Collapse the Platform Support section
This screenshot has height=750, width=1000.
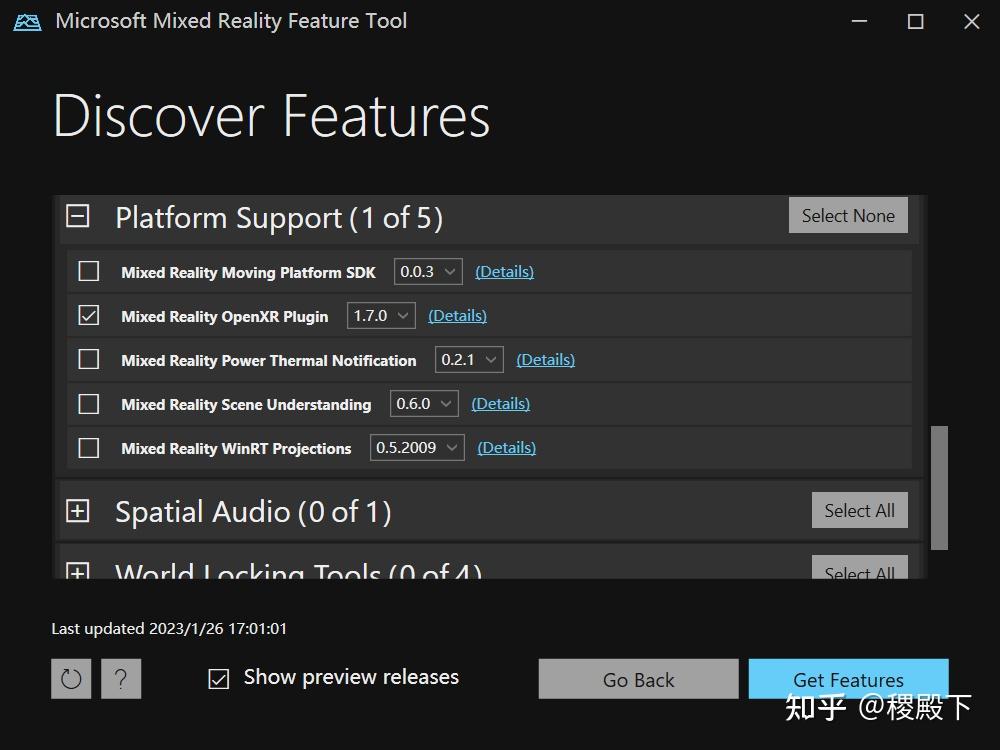tap(77, 216)
